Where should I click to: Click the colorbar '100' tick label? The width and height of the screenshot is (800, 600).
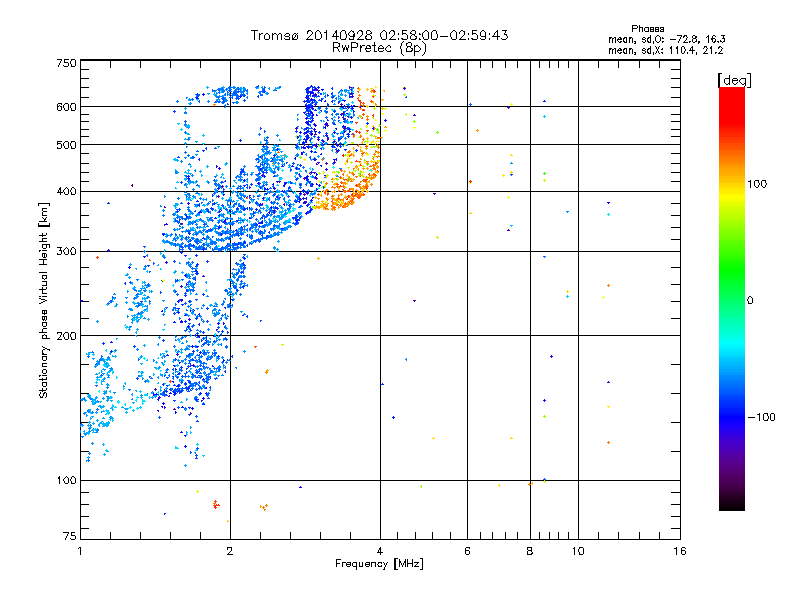click(x=757, y=184)
